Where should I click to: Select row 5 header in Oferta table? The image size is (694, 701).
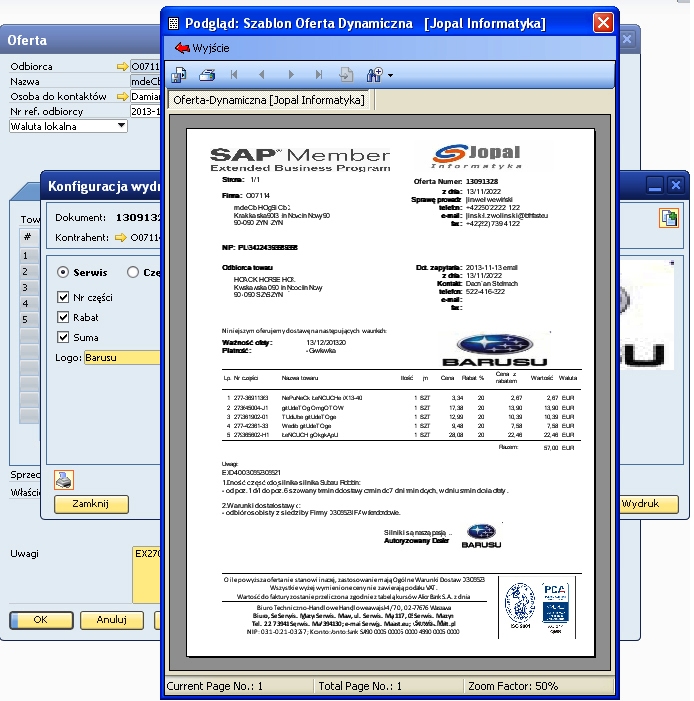coord(30,319)
